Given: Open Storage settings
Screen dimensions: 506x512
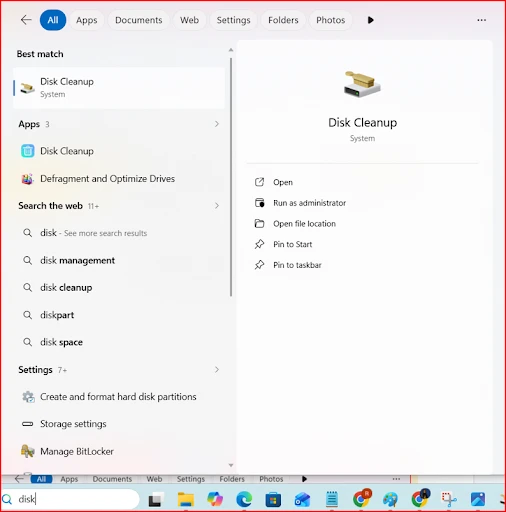Looking at the screenshot, I should coord(119,424).
